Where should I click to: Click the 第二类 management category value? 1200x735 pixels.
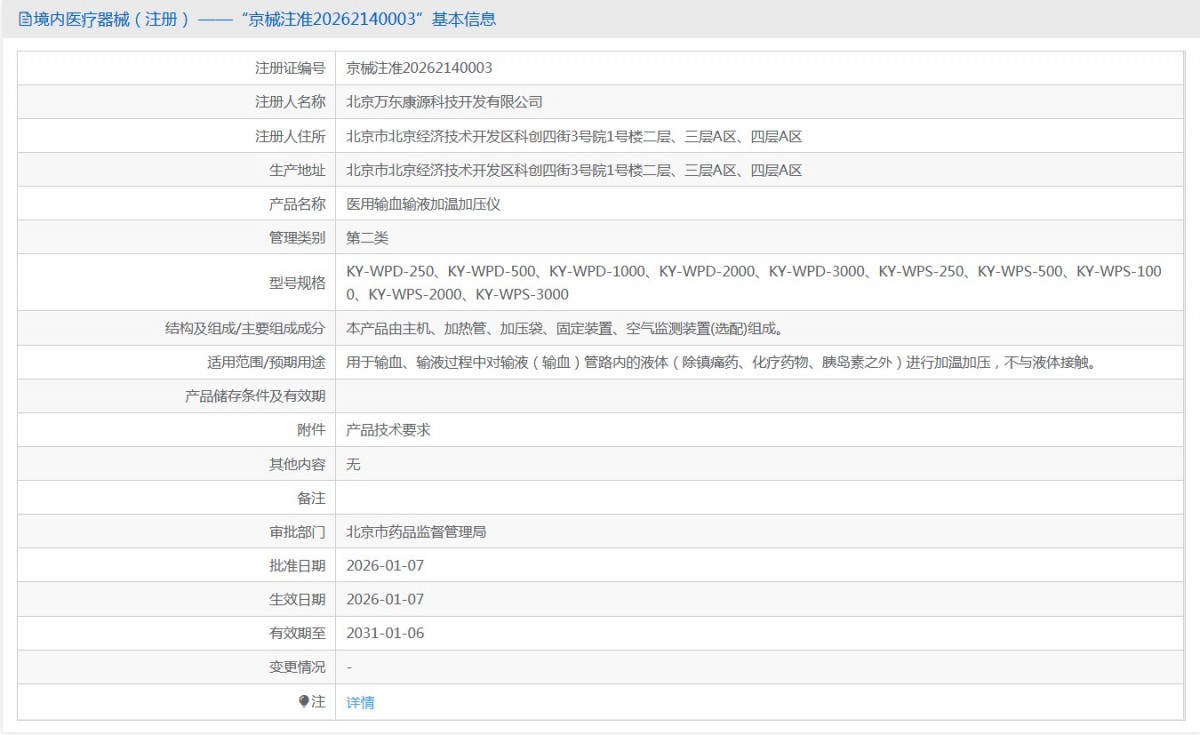point(367,238)
